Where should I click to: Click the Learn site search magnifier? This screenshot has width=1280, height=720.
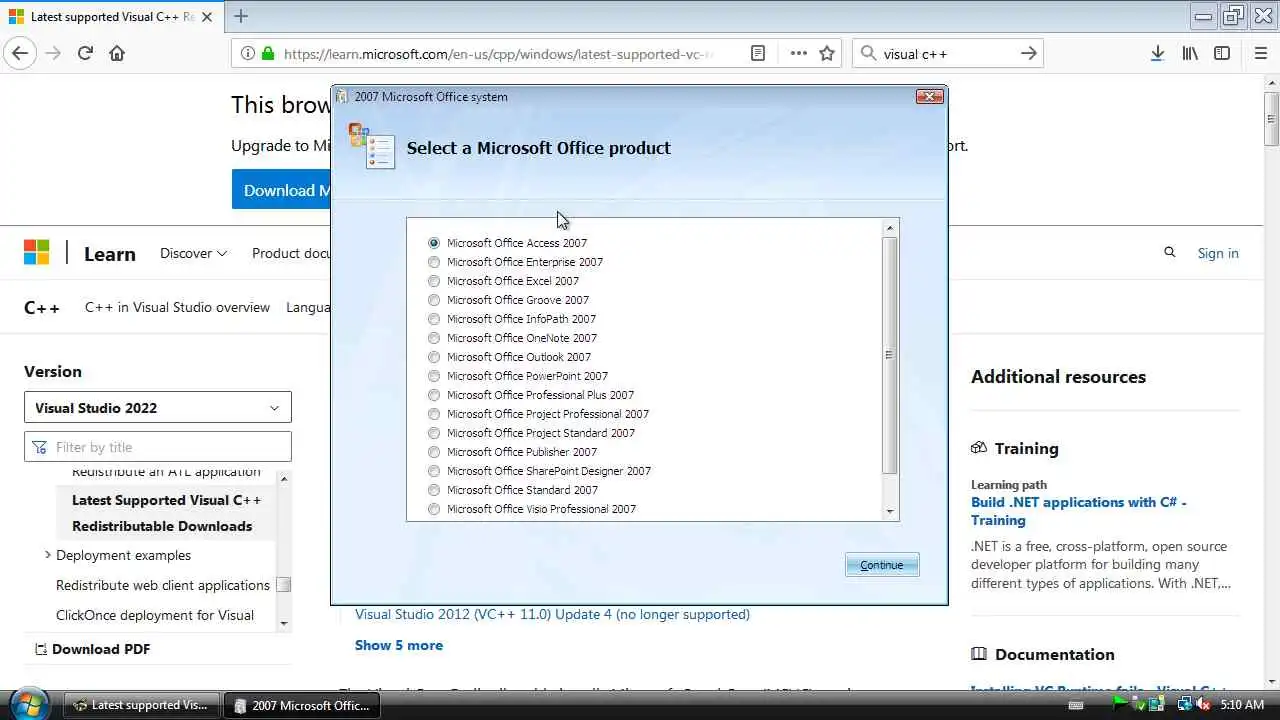[x=1170, y=253]
